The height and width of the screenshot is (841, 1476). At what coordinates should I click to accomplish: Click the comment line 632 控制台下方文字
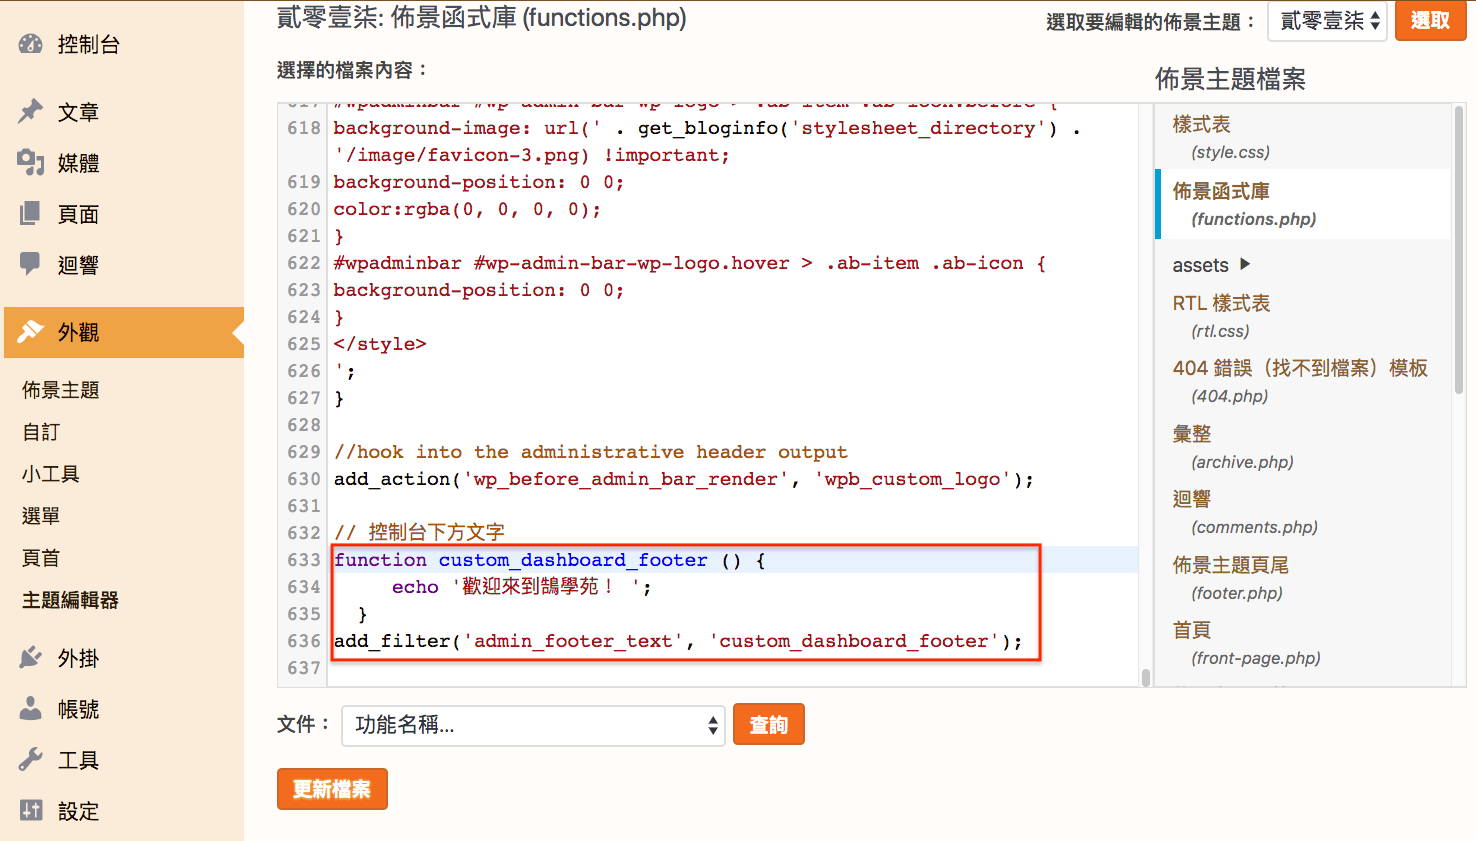point(419,533)
